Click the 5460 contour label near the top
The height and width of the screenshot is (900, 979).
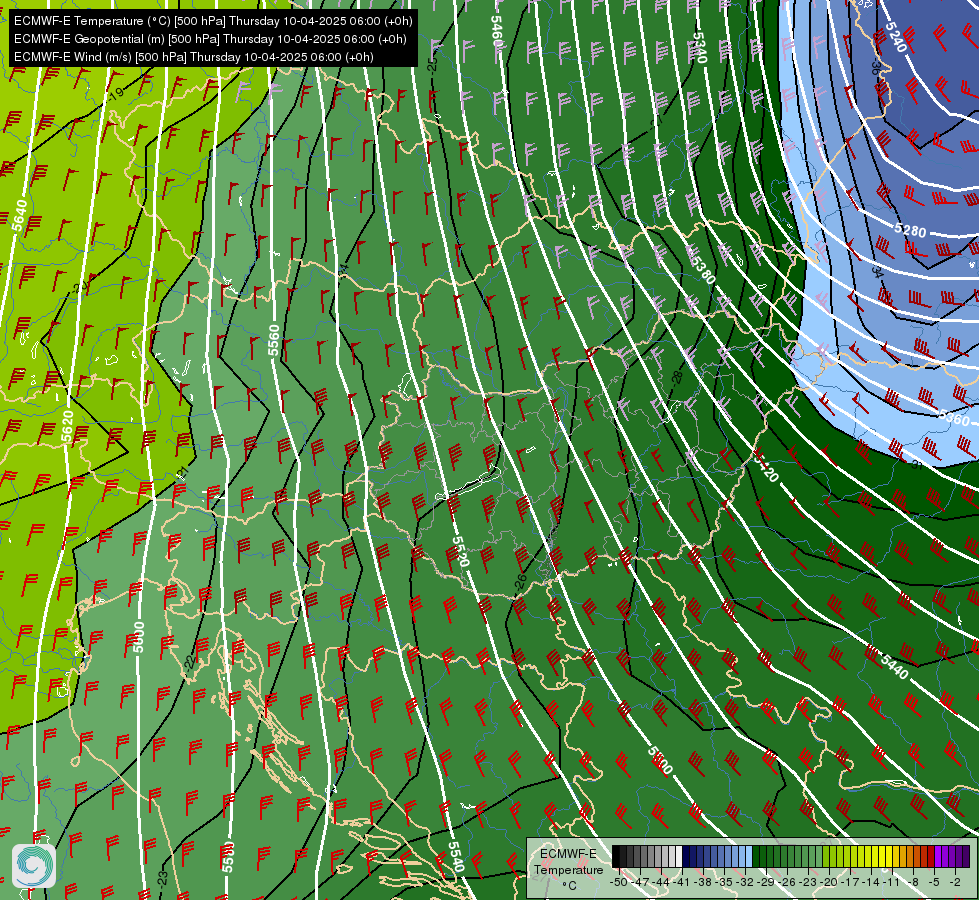click(x=496, y=31)
